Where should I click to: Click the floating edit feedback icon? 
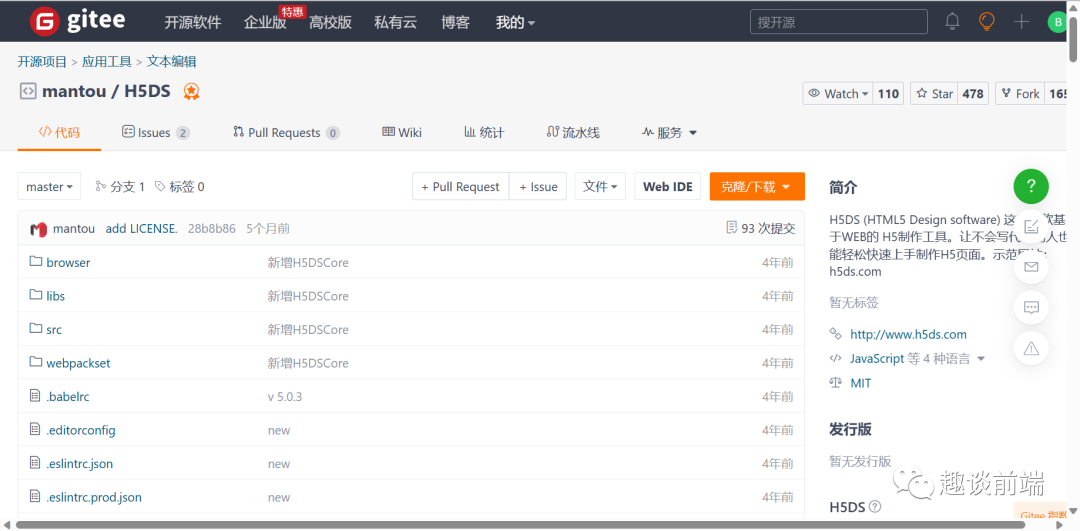(x=1031, y=227)
